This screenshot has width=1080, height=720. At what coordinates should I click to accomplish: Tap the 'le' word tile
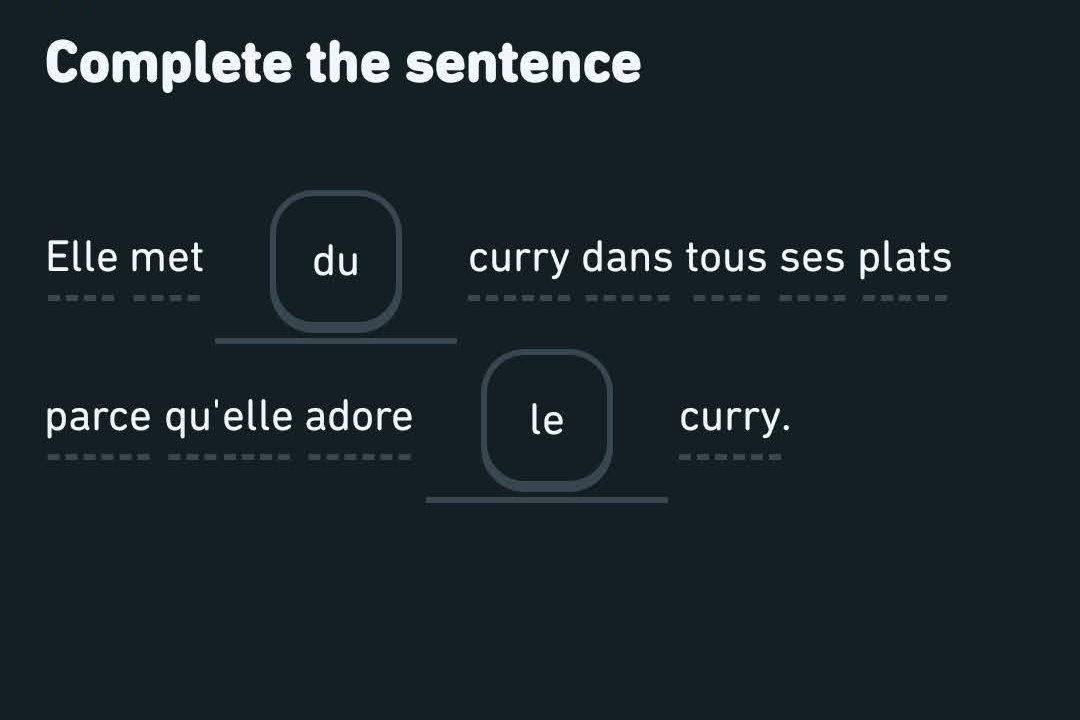pyautogui.click(x=547, y=421)
